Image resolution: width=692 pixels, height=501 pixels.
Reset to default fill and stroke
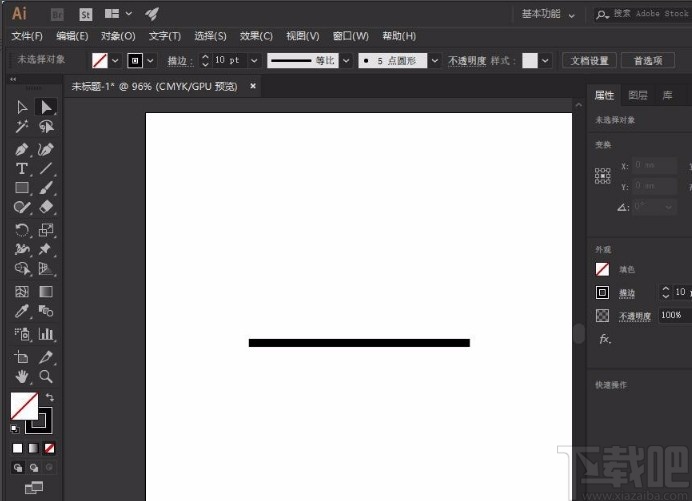[15, 429]
